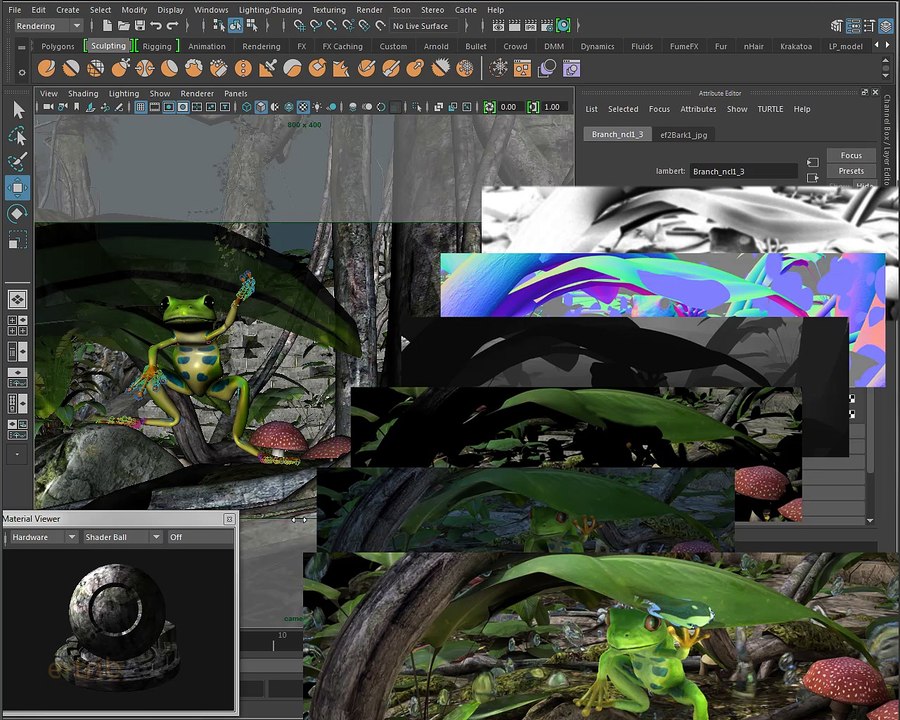Open the TURTLE menu in Attribute Editor
The image size is (900, 720).
click(x=770, y=109)
